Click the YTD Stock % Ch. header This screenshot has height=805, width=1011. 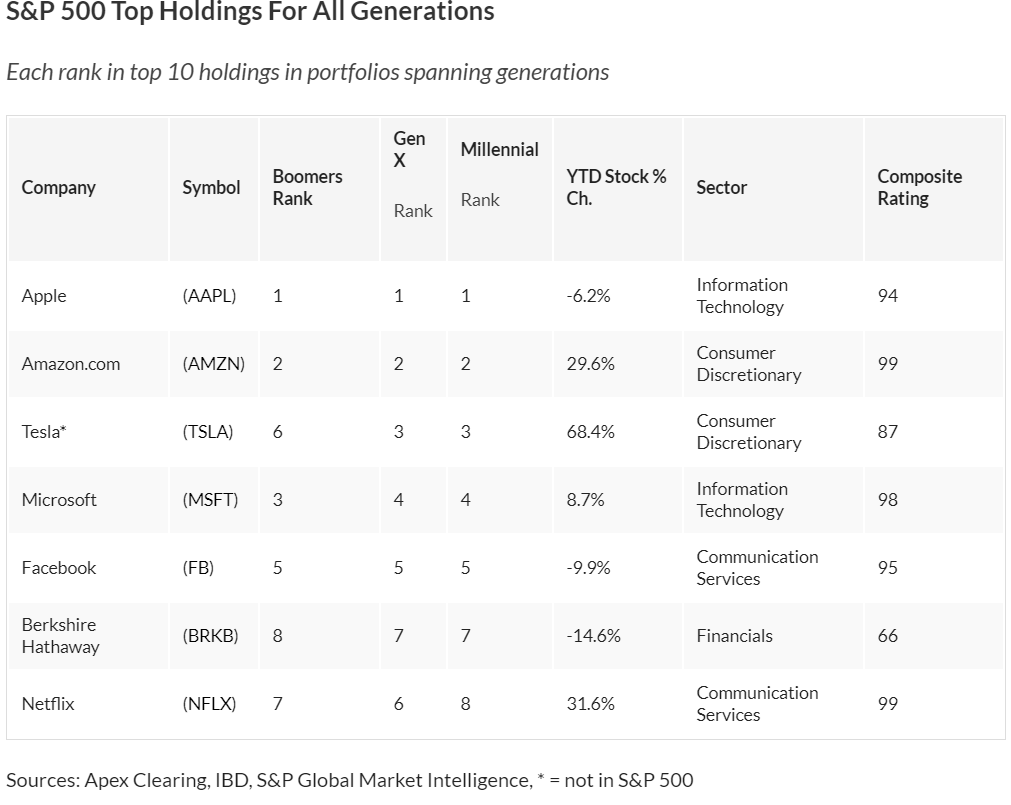tap(615, 188)
